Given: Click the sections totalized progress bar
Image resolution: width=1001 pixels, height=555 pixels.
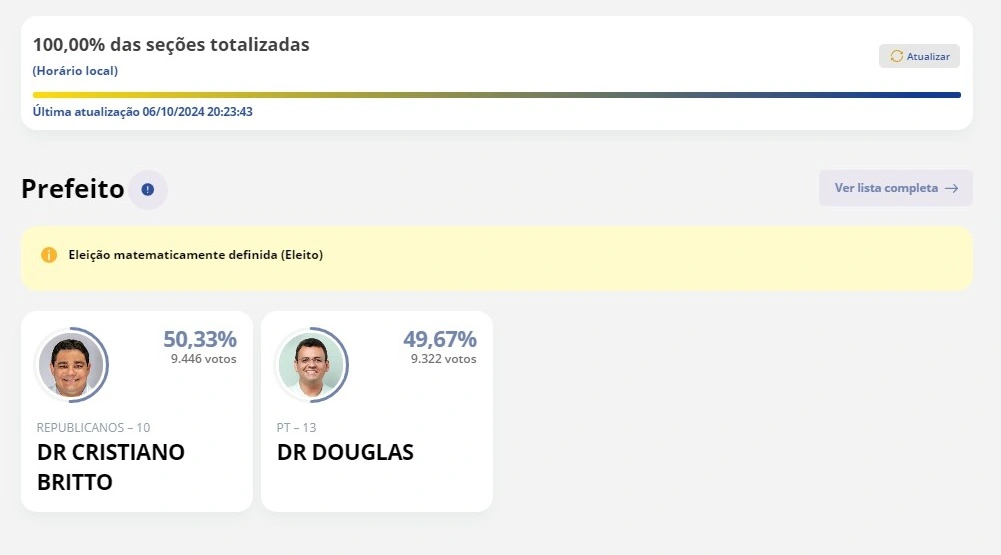Looking at the screenshot, I should click(x=496, y=95).
